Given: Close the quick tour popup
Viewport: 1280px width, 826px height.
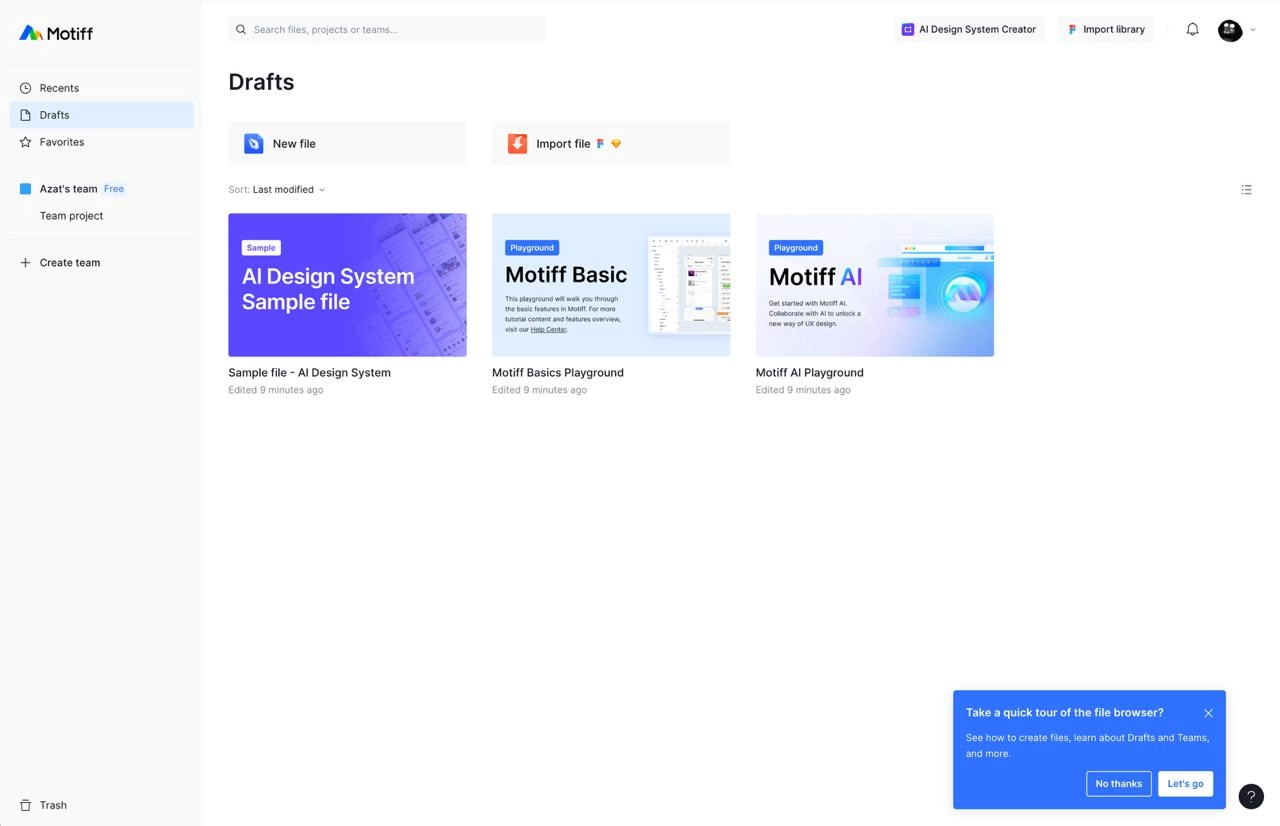Looking at the screenshot, I should click(1208, 713).
